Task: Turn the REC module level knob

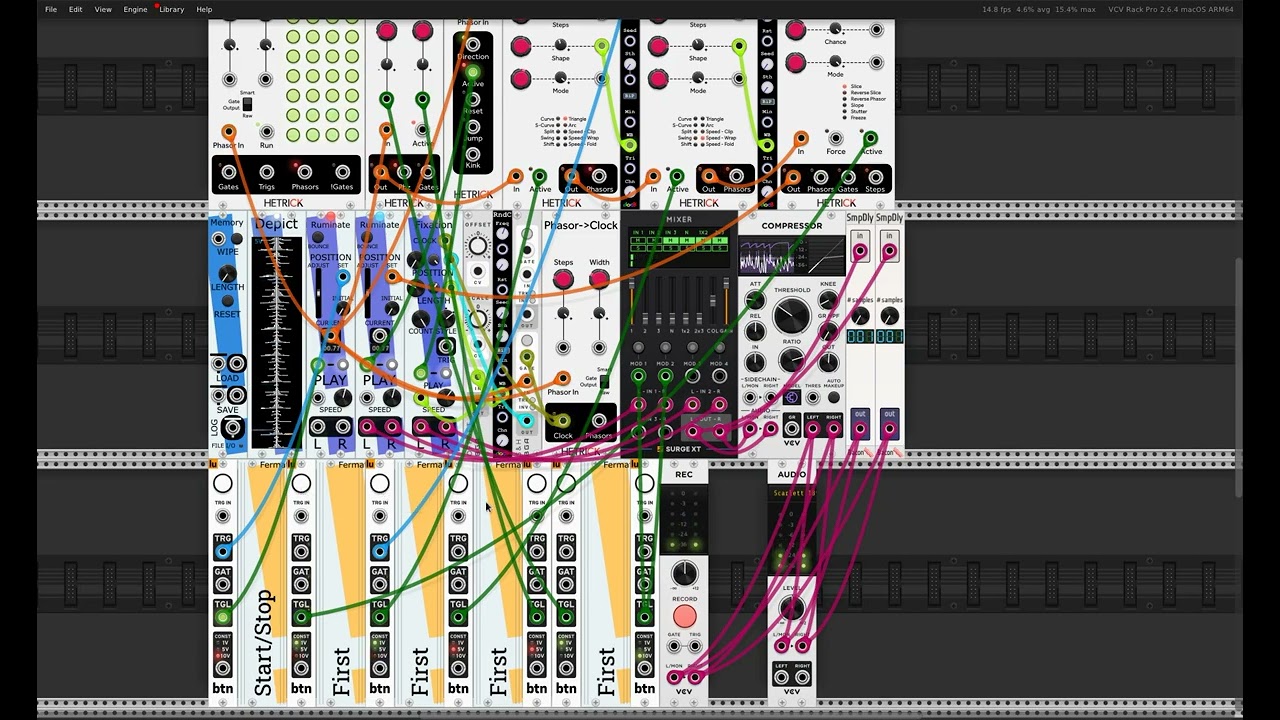Action: [x=684, y=573]
